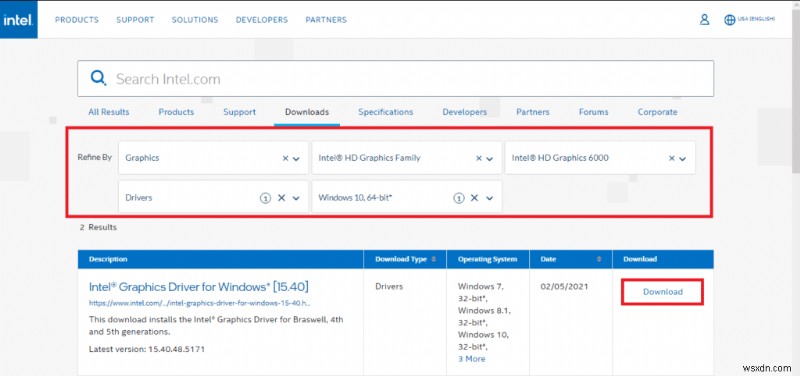Select the Downloads tab

point(307,112)
